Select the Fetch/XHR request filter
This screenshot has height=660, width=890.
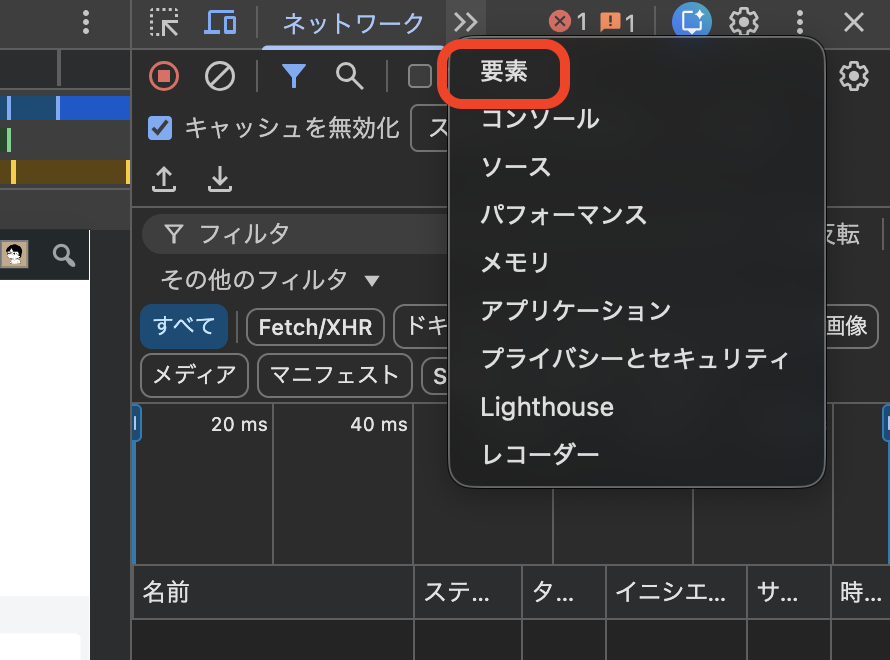314,327
